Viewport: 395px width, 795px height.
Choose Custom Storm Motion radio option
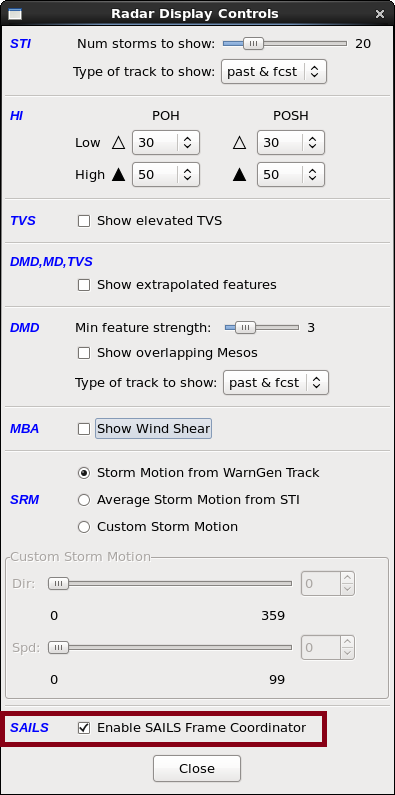(84, 527)
